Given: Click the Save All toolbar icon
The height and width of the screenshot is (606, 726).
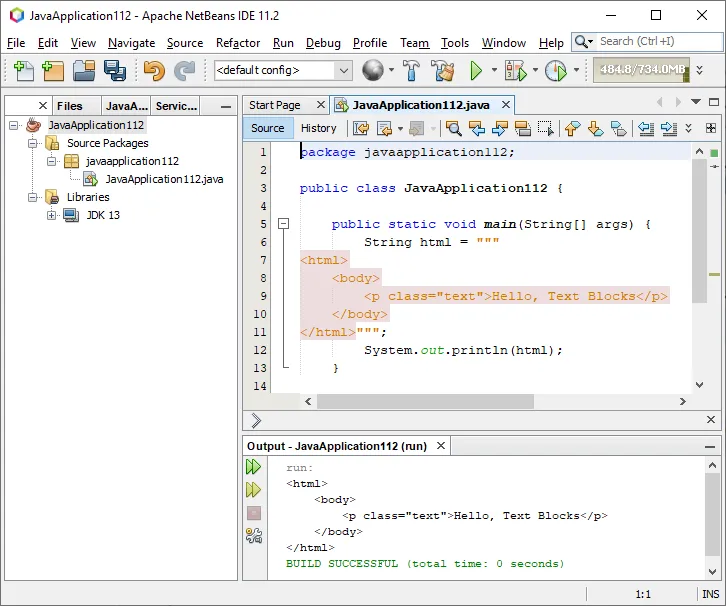Looking at the screenshot, I should 114,70.
